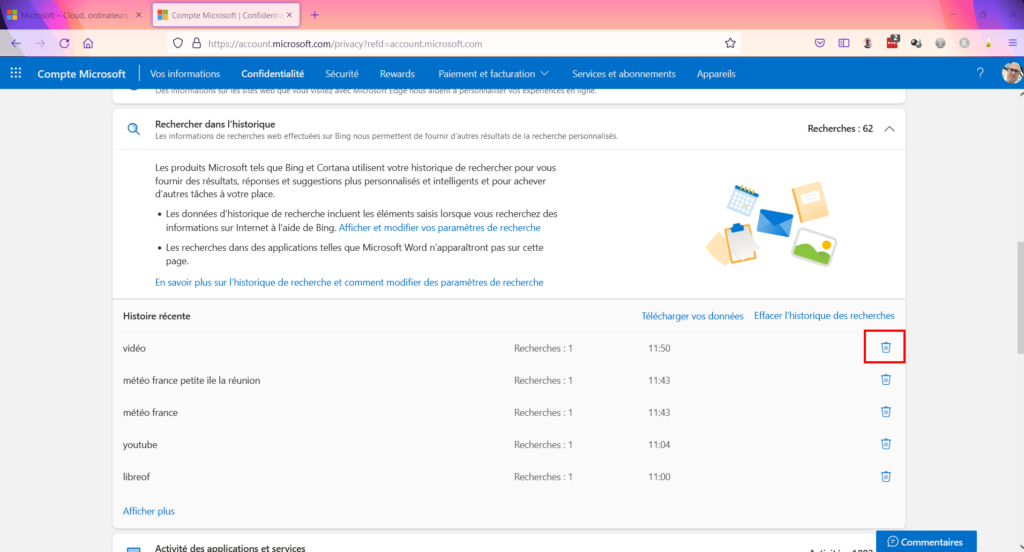Screen dimensions: 1024x552
Task: Click 'Télécharger vos données' link
Action: coord(692,316)
